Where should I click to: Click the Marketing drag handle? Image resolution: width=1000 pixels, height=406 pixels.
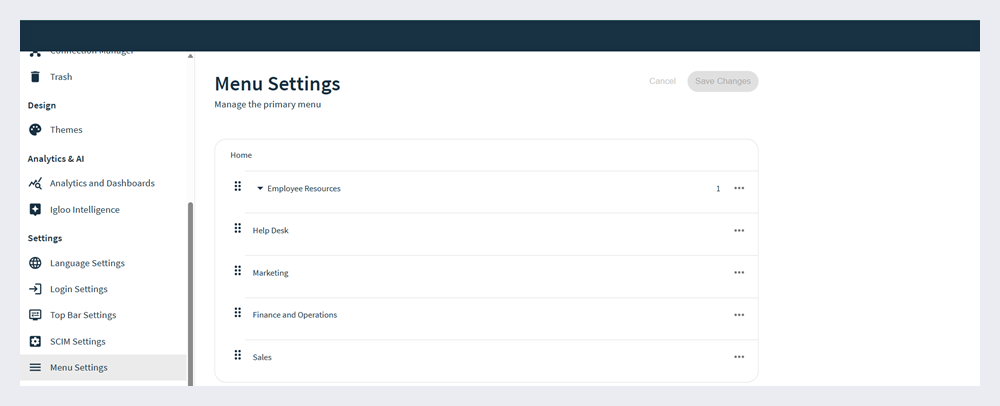[x=237, y=270]
